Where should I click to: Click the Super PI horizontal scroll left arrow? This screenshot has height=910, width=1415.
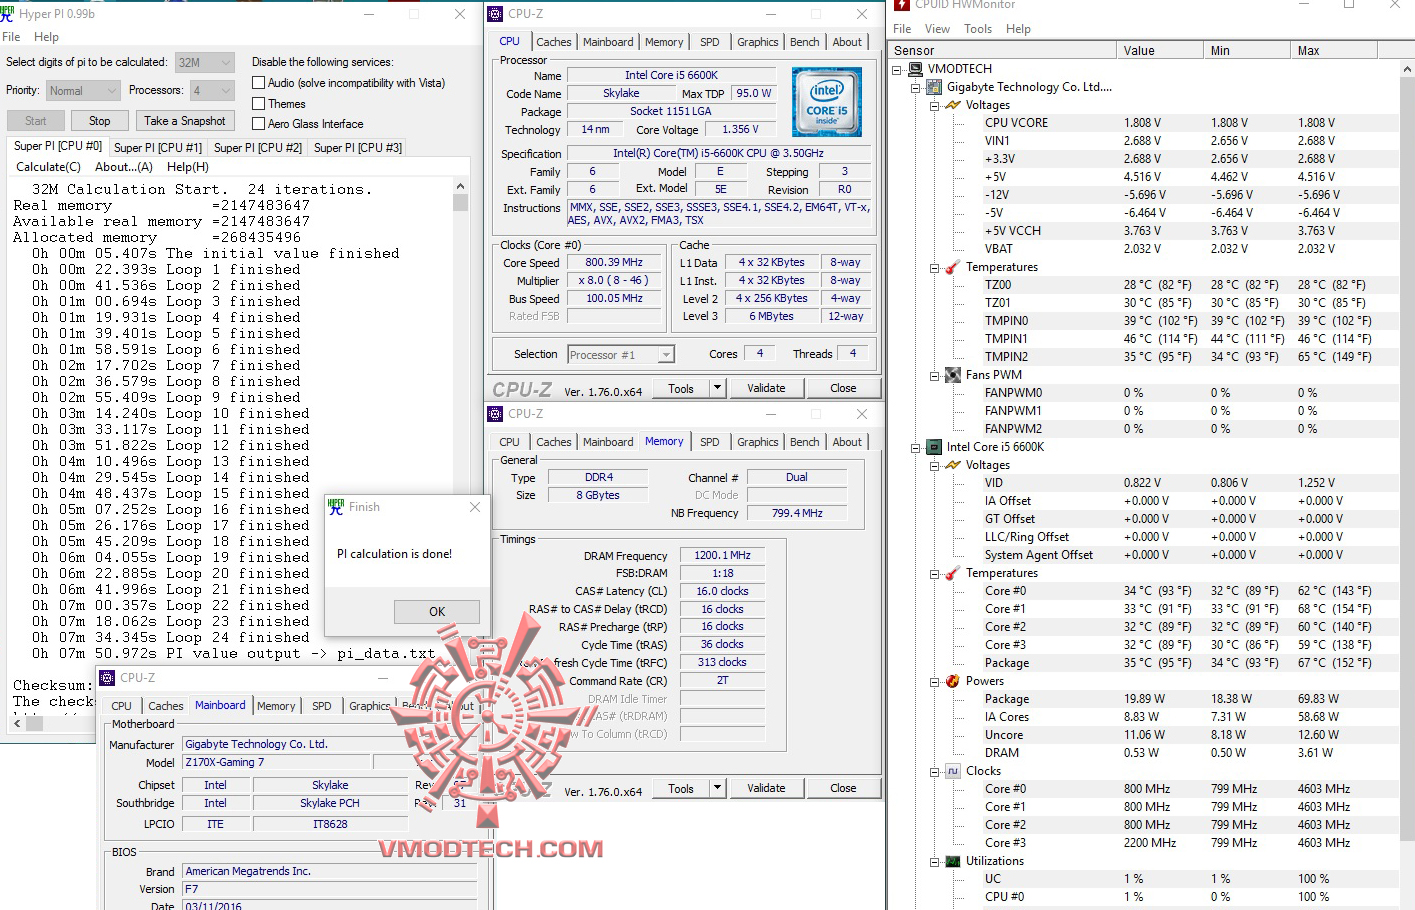point(17,722)
